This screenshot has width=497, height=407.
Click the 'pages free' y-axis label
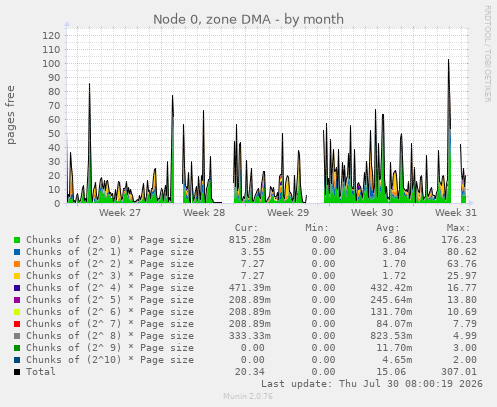click(11, 115)
